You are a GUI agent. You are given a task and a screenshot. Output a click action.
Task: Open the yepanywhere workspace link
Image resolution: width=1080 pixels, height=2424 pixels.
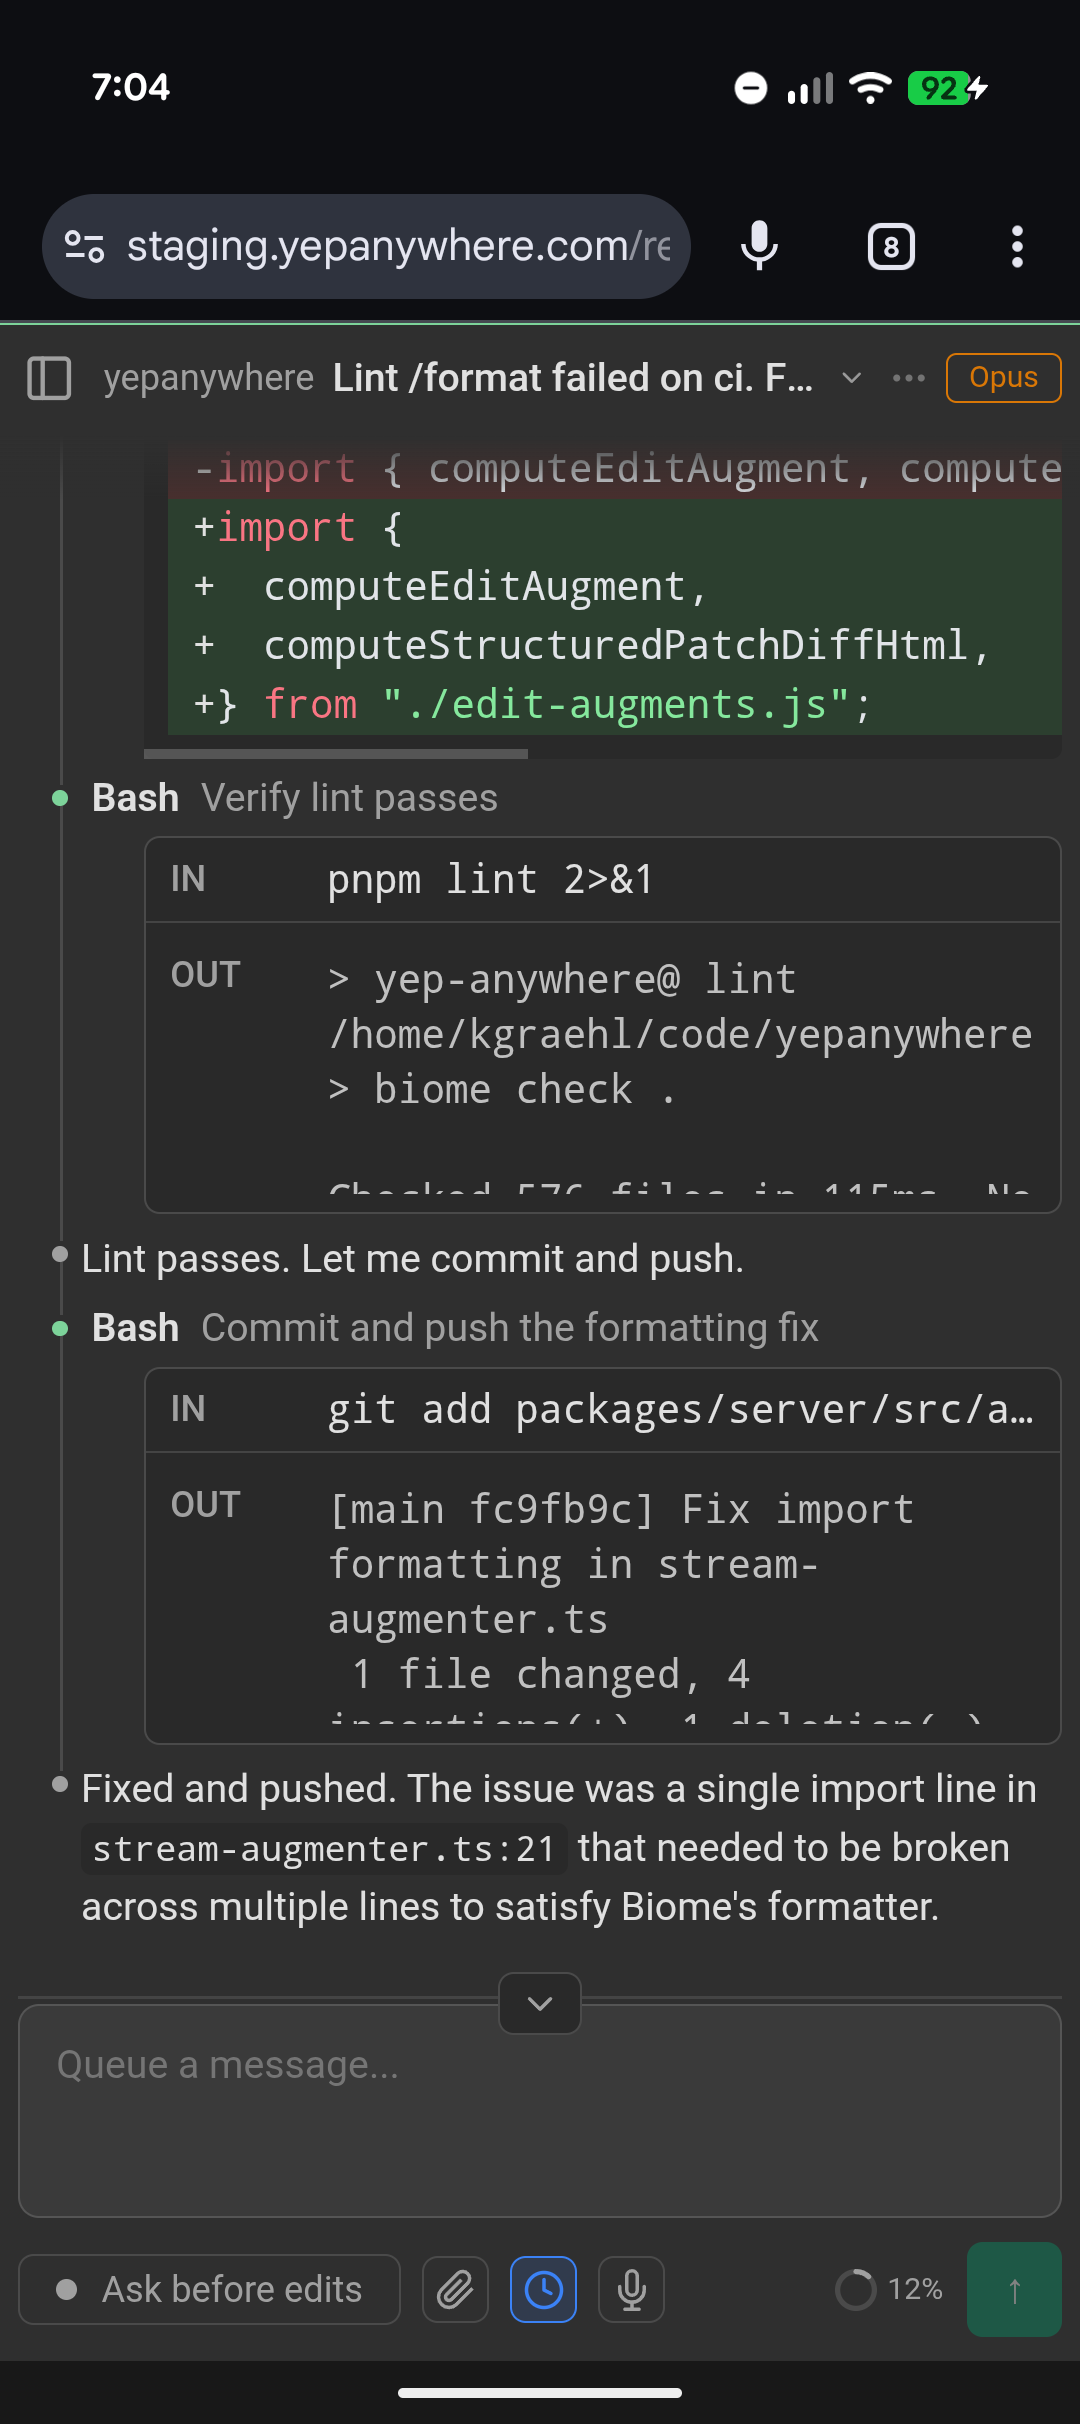point(209,378)
